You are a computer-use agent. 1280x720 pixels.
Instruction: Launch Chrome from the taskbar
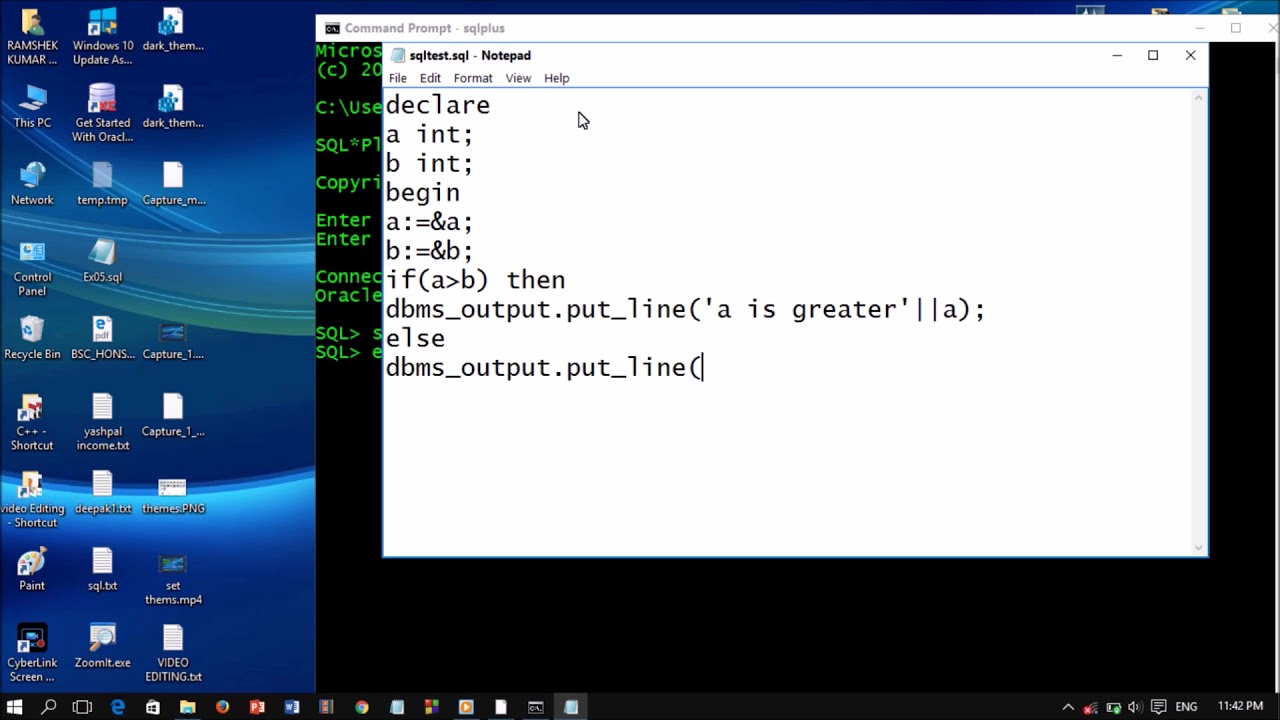click(362, 707)
